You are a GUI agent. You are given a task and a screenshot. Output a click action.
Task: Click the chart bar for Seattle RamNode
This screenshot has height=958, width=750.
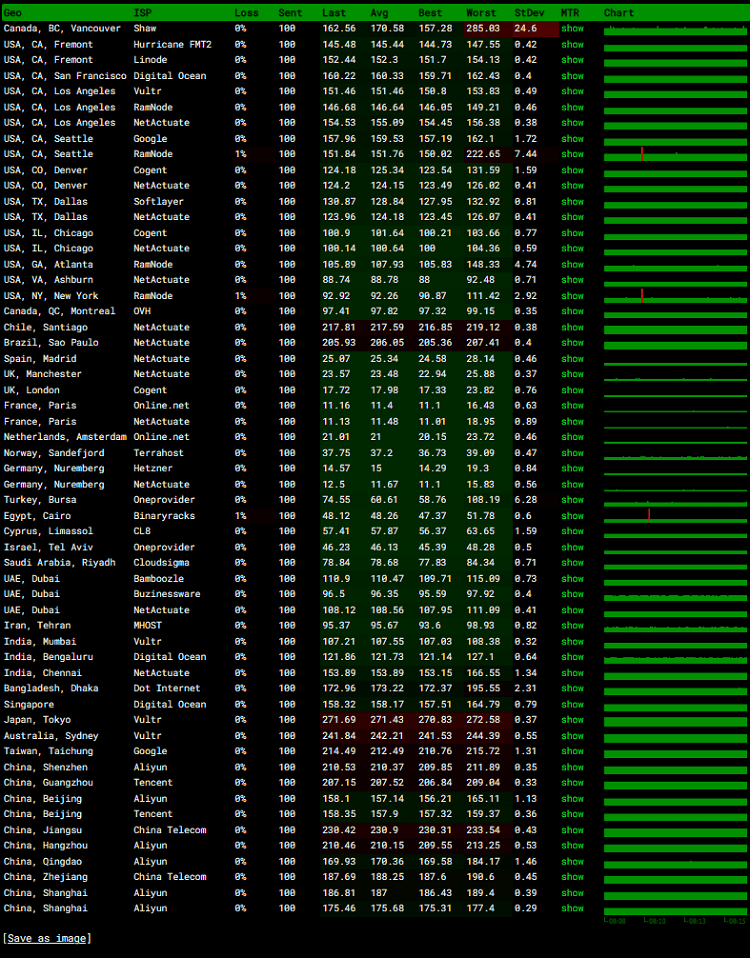click(x=675, y=156)
